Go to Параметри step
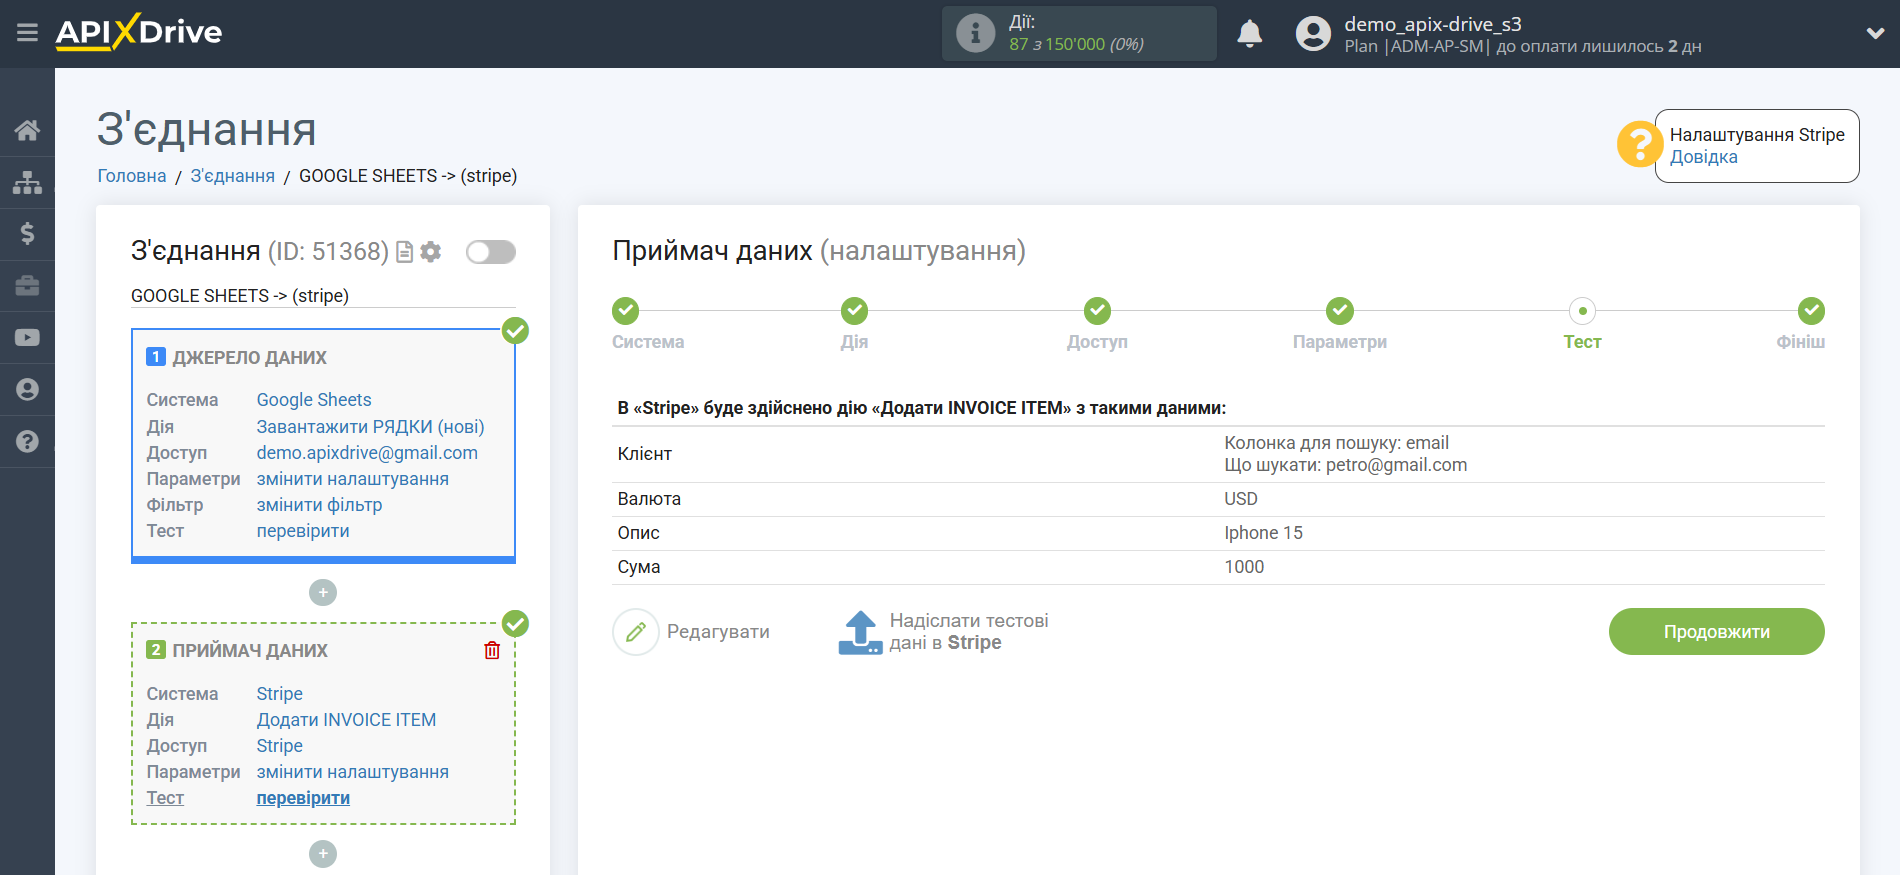Screen dimensions: 1900x875 click(x=1340, y=311)
